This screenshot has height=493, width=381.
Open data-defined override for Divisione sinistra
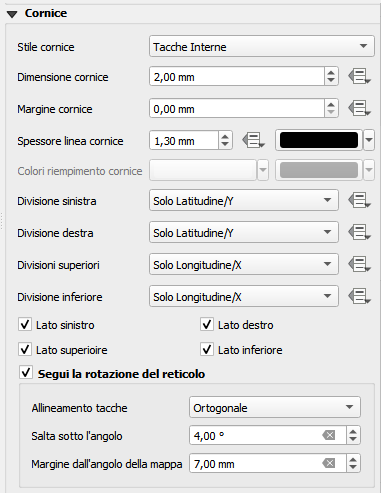359,201
